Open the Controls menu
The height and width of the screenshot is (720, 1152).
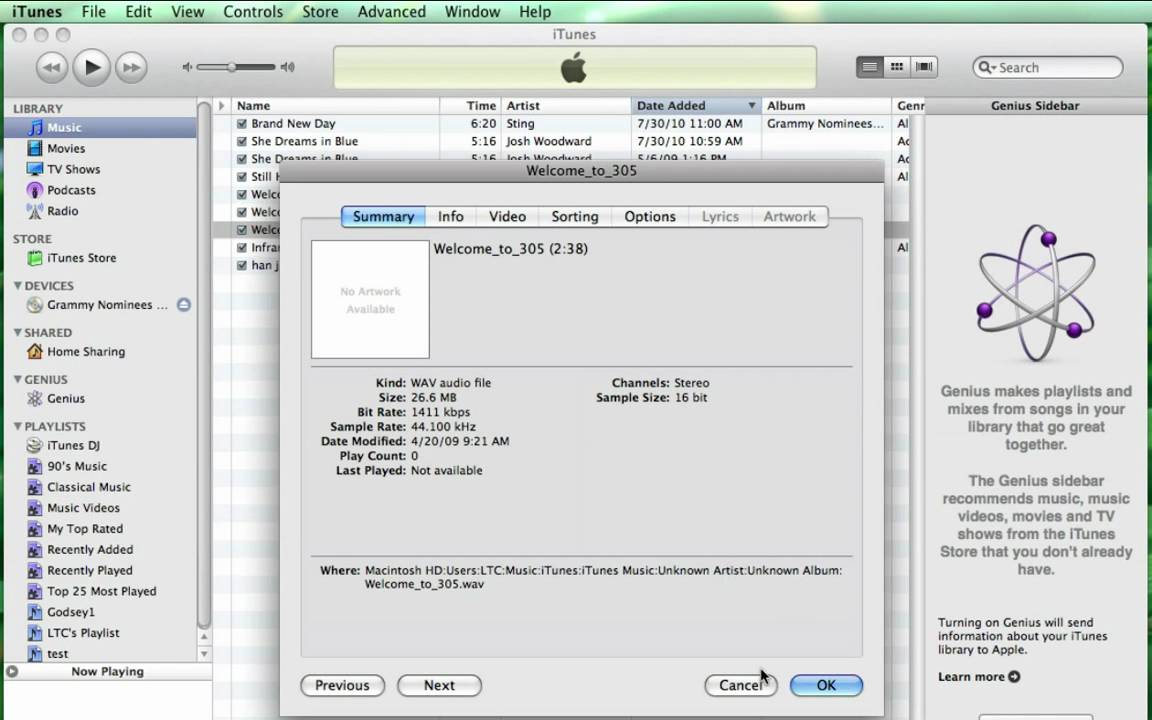click(253, 12)
